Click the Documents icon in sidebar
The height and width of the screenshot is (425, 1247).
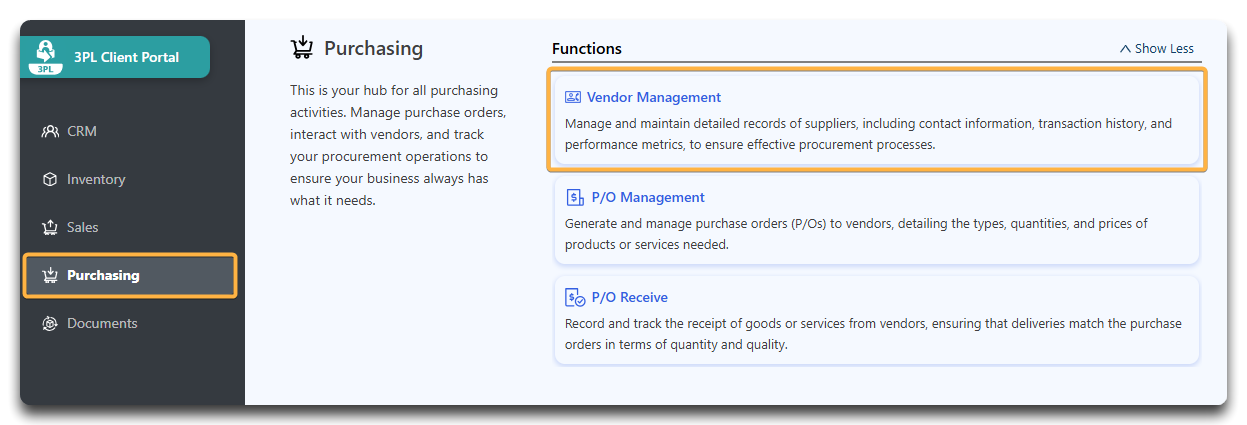tap(50, 323)
